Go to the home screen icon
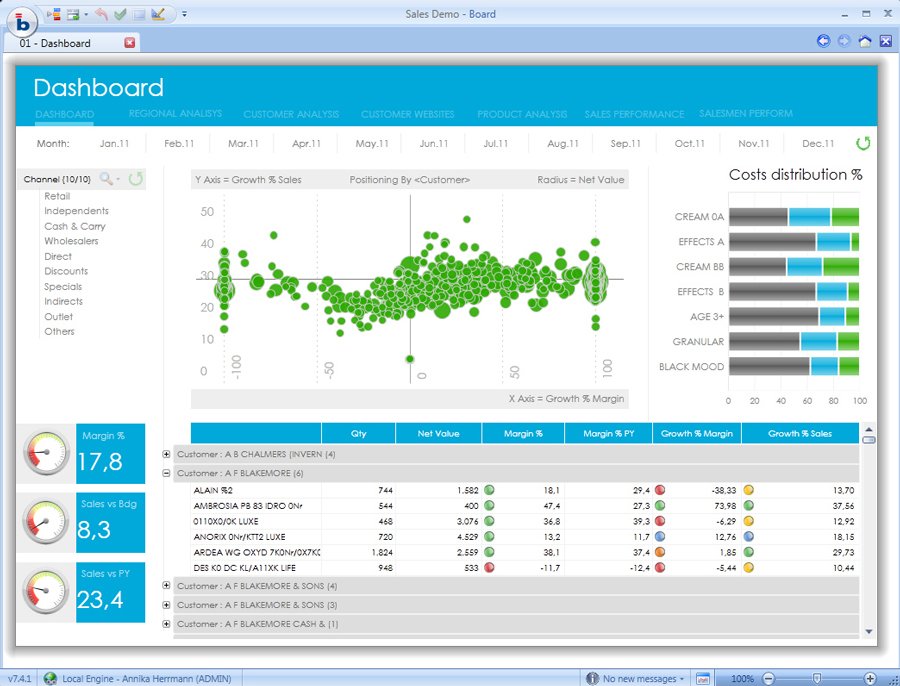Screen dimensions: 900x686 865,41
